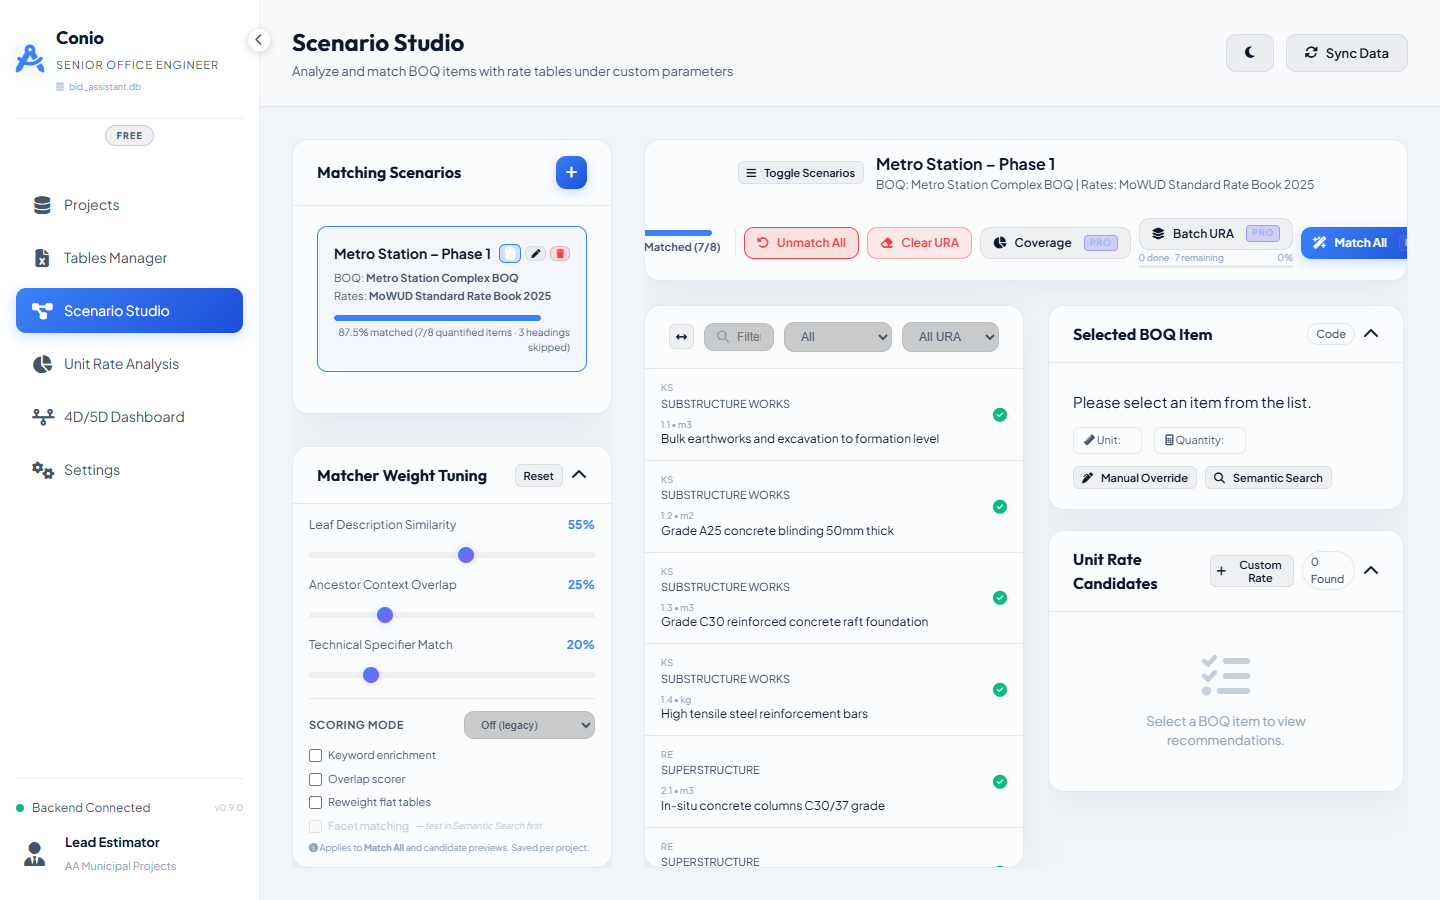This screenshot has height=900, width=1440.
Task: Open Projects in the sidebar
Action: coord(129,205)
